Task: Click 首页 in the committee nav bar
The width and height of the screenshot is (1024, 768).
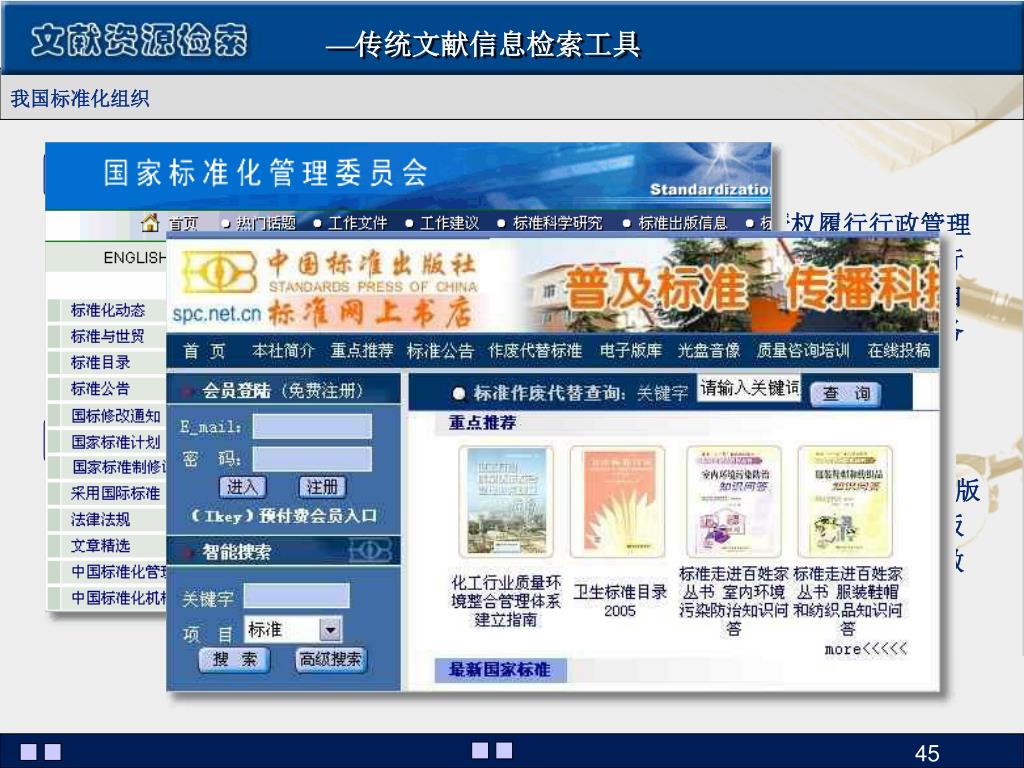Action: click(184, 223)
